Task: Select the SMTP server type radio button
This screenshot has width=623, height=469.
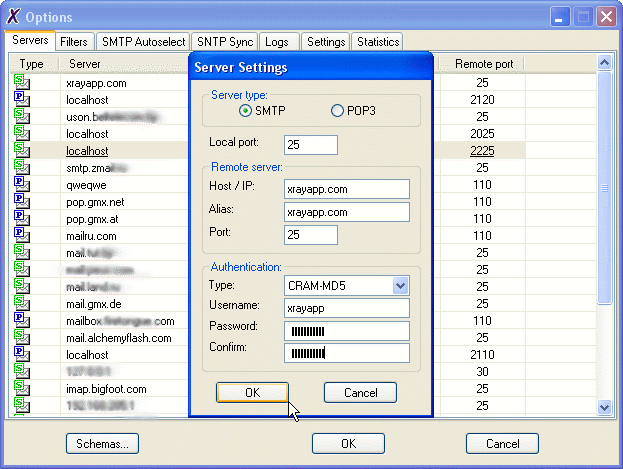Action: [x=245, y=111]
